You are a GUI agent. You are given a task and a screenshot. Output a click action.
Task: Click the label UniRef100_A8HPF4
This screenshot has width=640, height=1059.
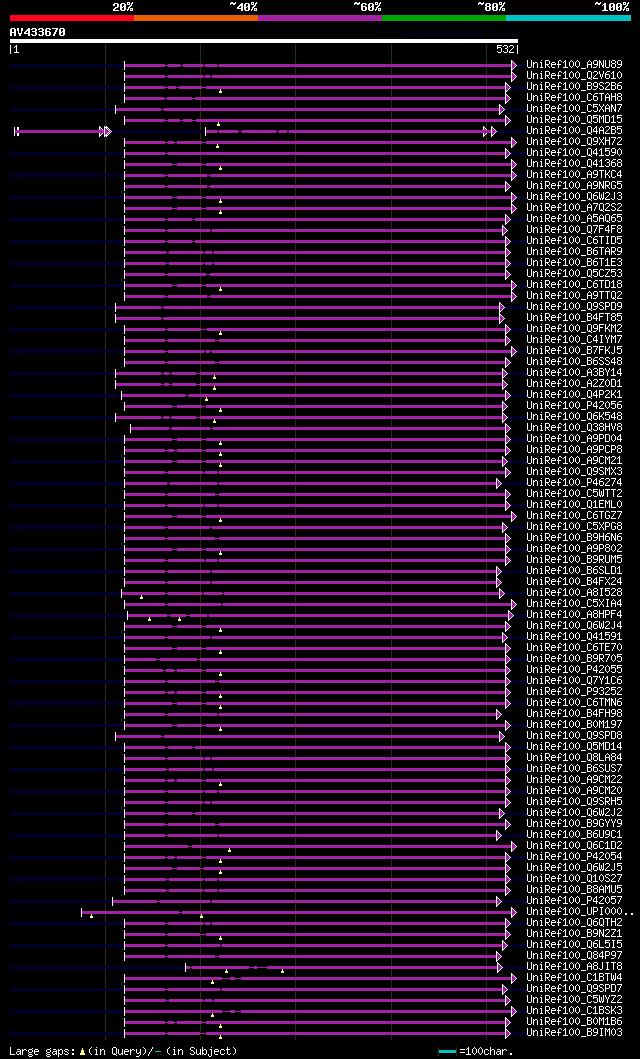click(x=575, y=615)
